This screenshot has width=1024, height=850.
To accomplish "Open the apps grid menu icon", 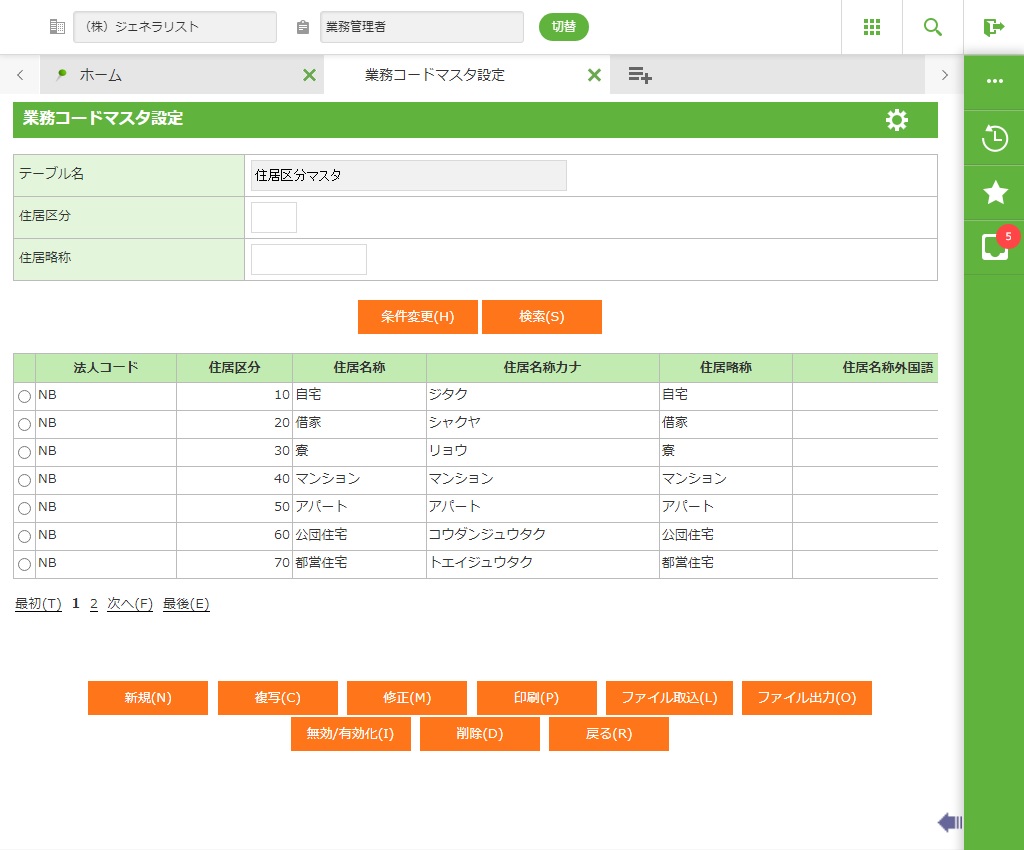I will pyautogui.click(x=871, y=27).
